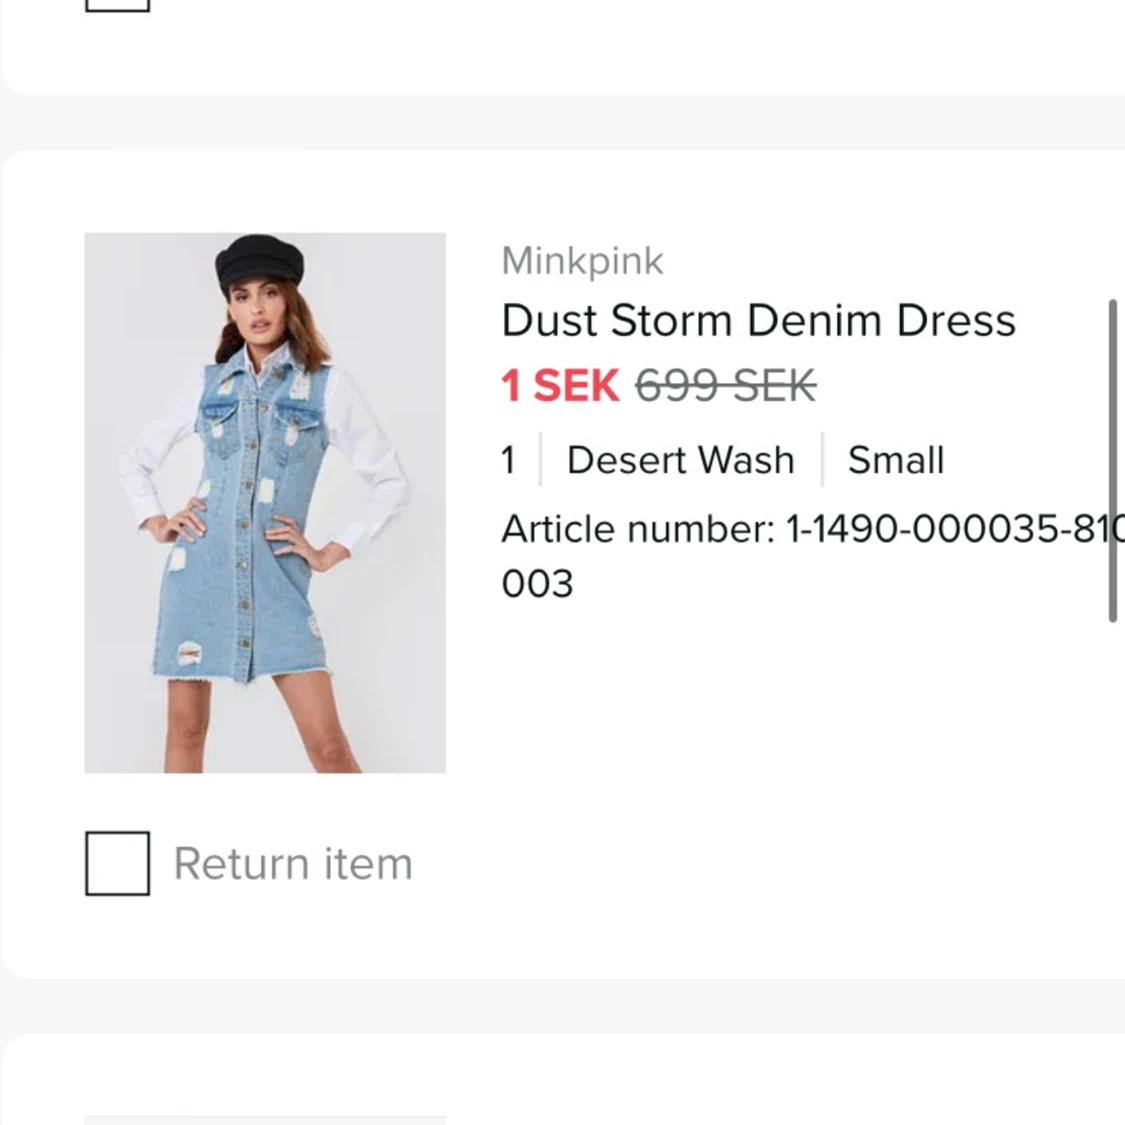Screen dimensions: 1125x1125
Task: Select the quantity value 1
Action: point(508,461)
